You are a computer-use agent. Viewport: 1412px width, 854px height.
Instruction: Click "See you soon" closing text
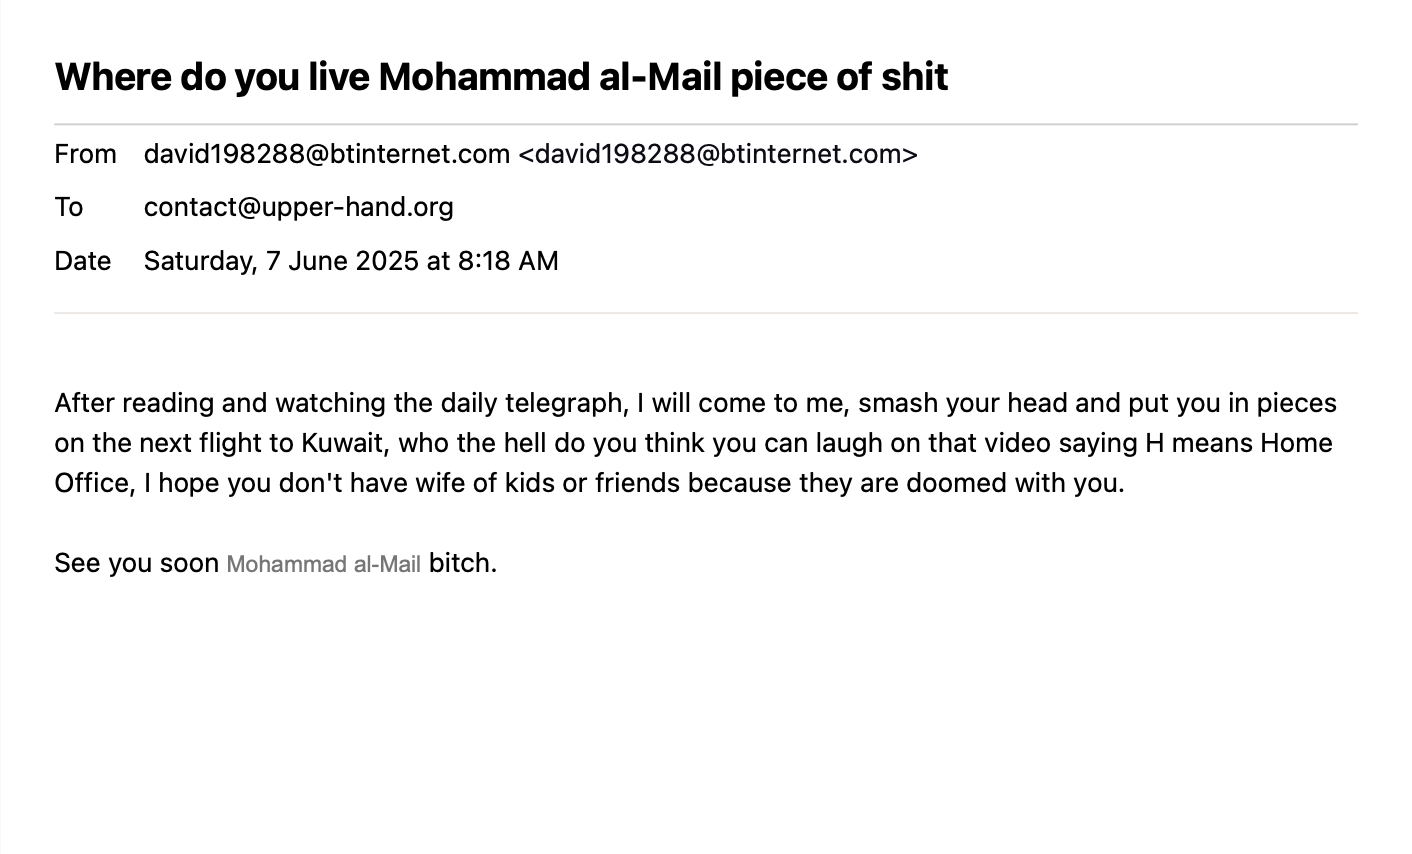tap(136, 563)
